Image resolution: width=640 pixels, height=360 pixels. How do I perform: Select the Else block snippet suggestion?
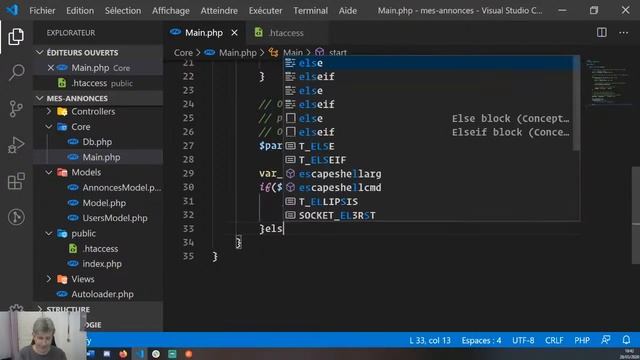[x=429, y=118]
